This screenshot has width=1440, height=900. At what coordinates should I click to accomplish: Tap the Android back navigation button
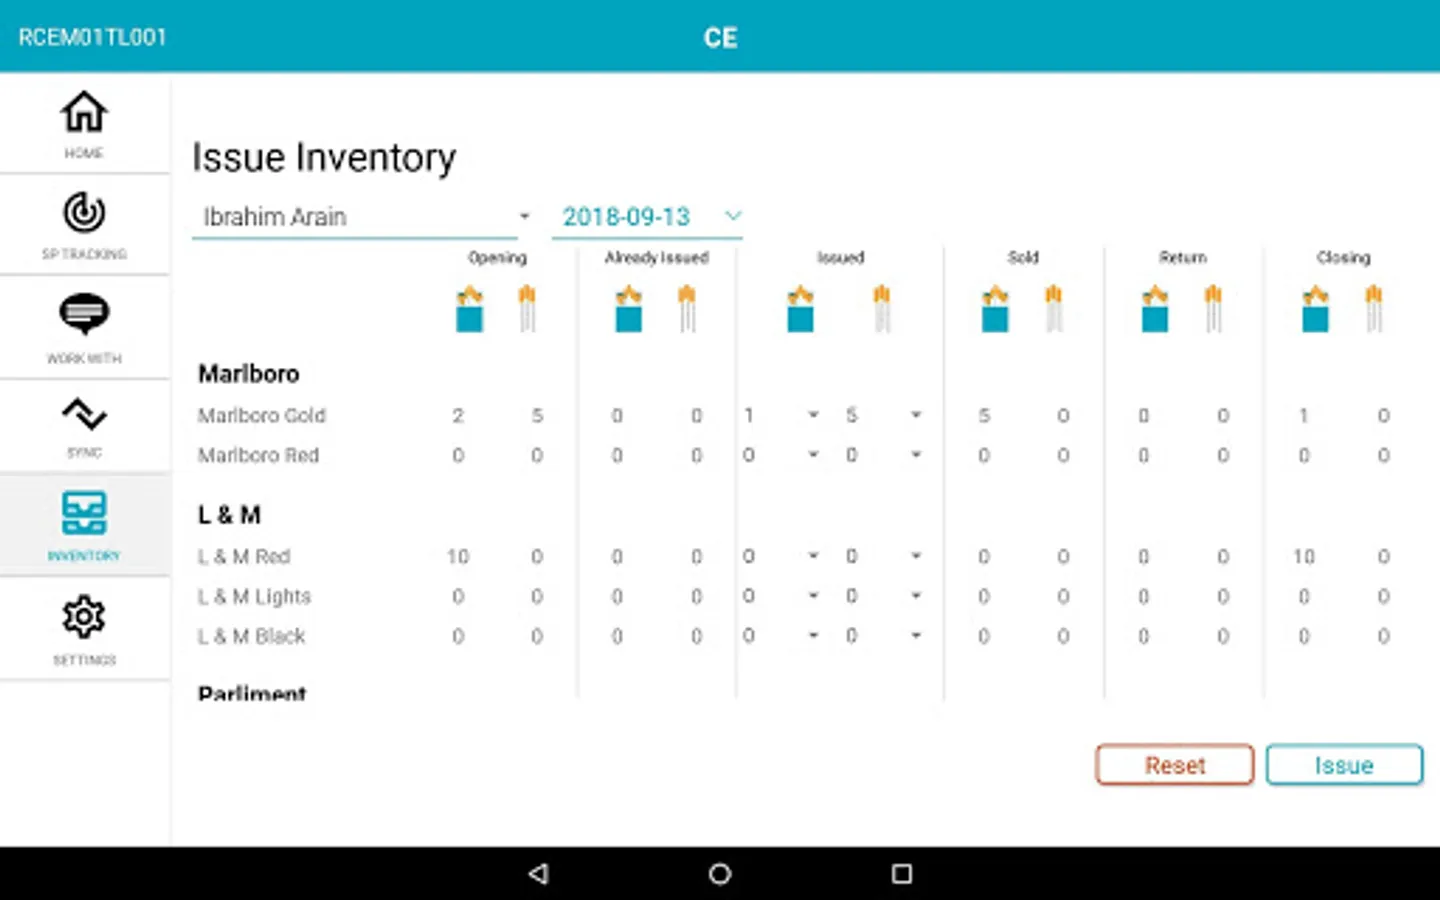pyautogui.click(x=539, y=873)
